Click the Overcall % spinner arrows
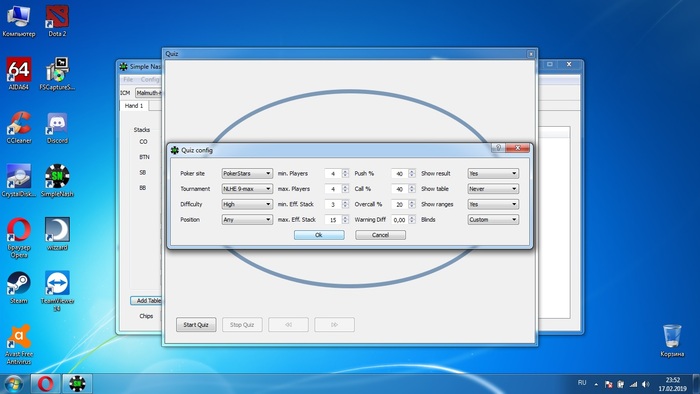This screenshot has height=394, width=700. tap(412, 204)
